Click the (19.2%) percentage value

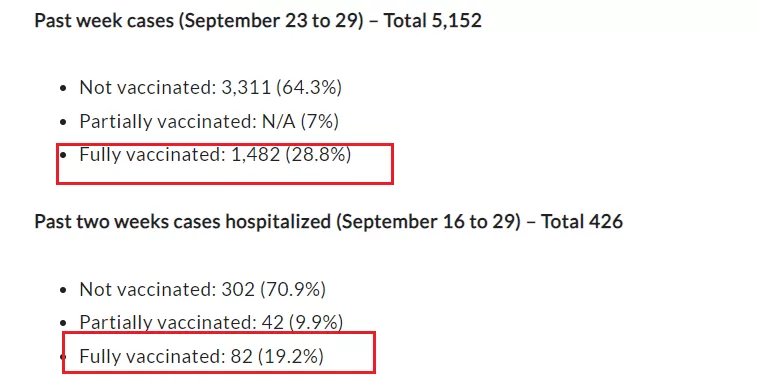tap(291, 356)
